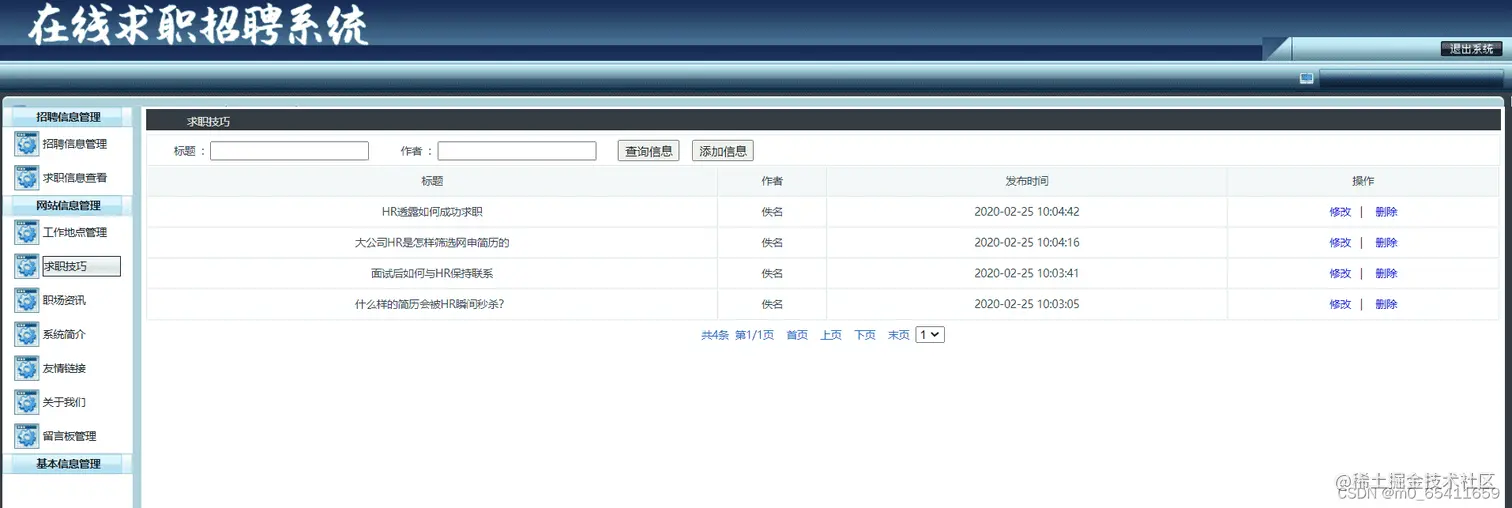Collapse the 网站信息管理 section header
Viewport: 1512px width, 508px height.
[x=68, y=206]
